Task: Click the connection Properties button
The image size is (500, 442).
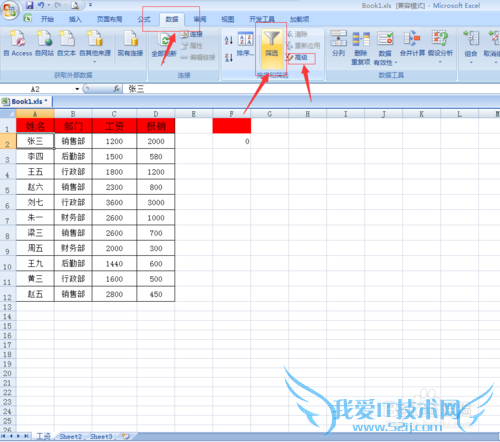Action: tap(192, 46)
